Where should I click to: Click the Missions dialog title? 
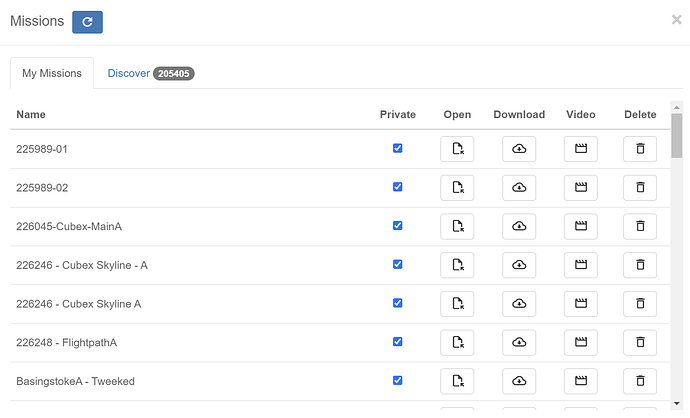tap(37, 21)
